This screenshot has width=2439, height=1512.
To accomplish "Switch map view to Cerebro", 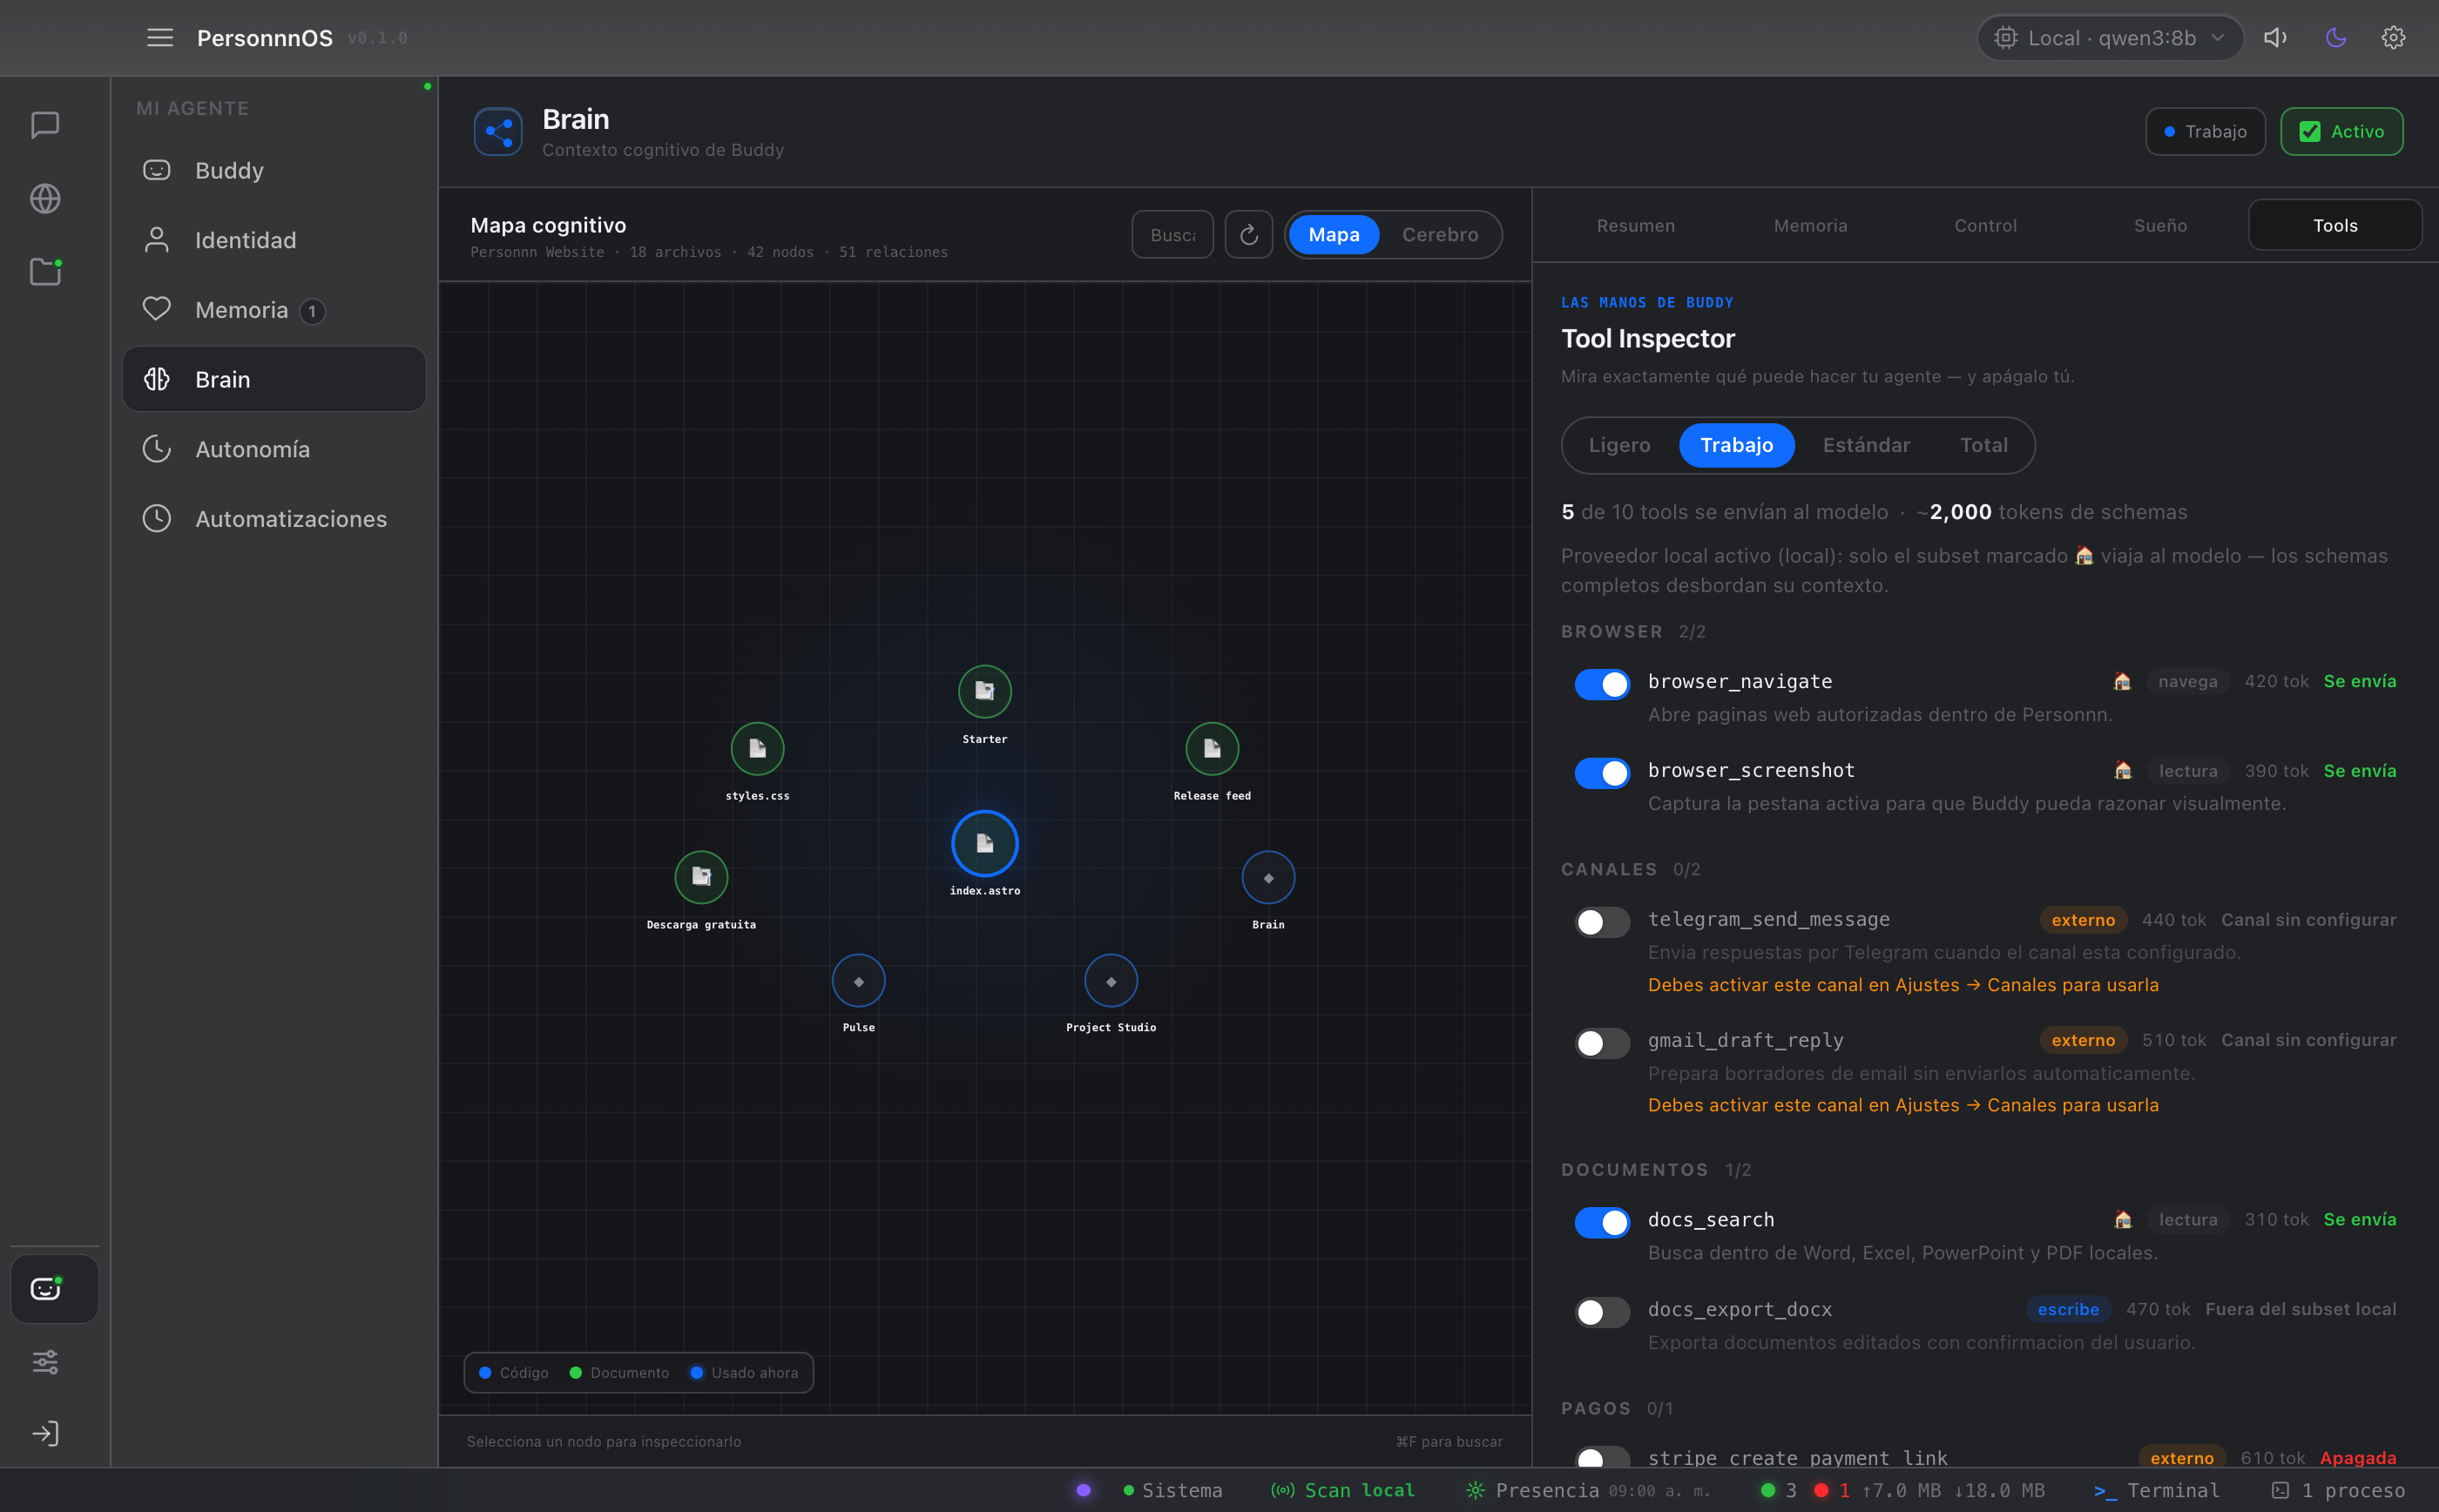I will (x=1440, y=235).
